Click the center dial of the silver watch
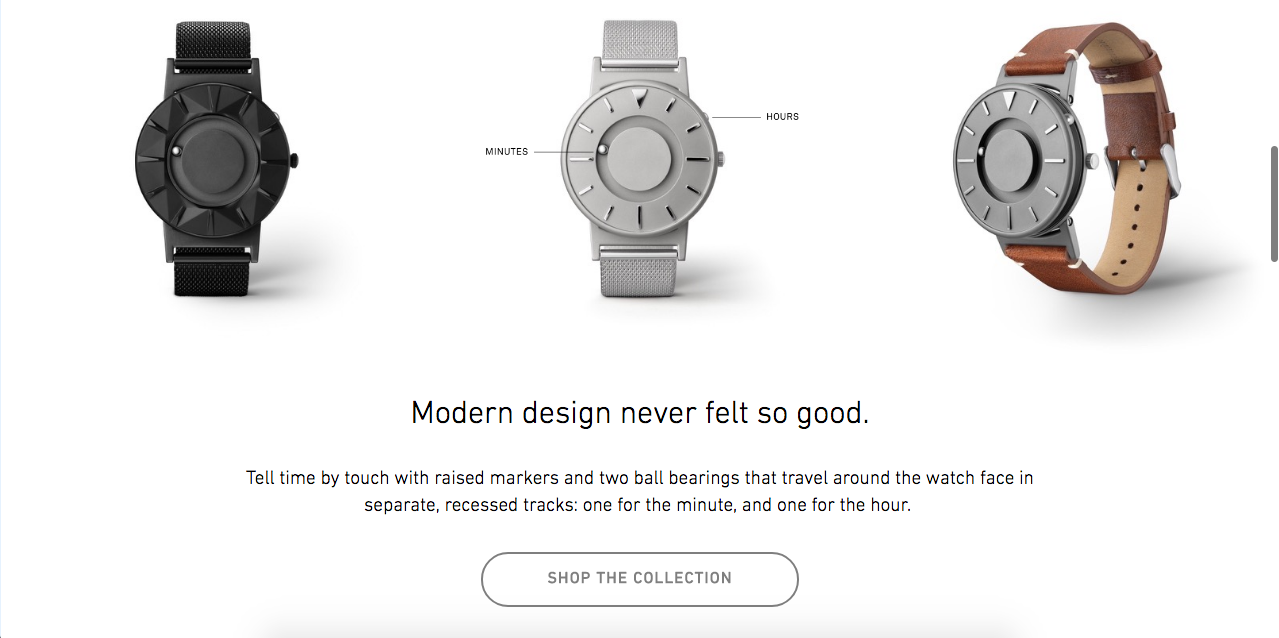The width and height of the screenshot is (1279, 638). (x=641, y=158)
